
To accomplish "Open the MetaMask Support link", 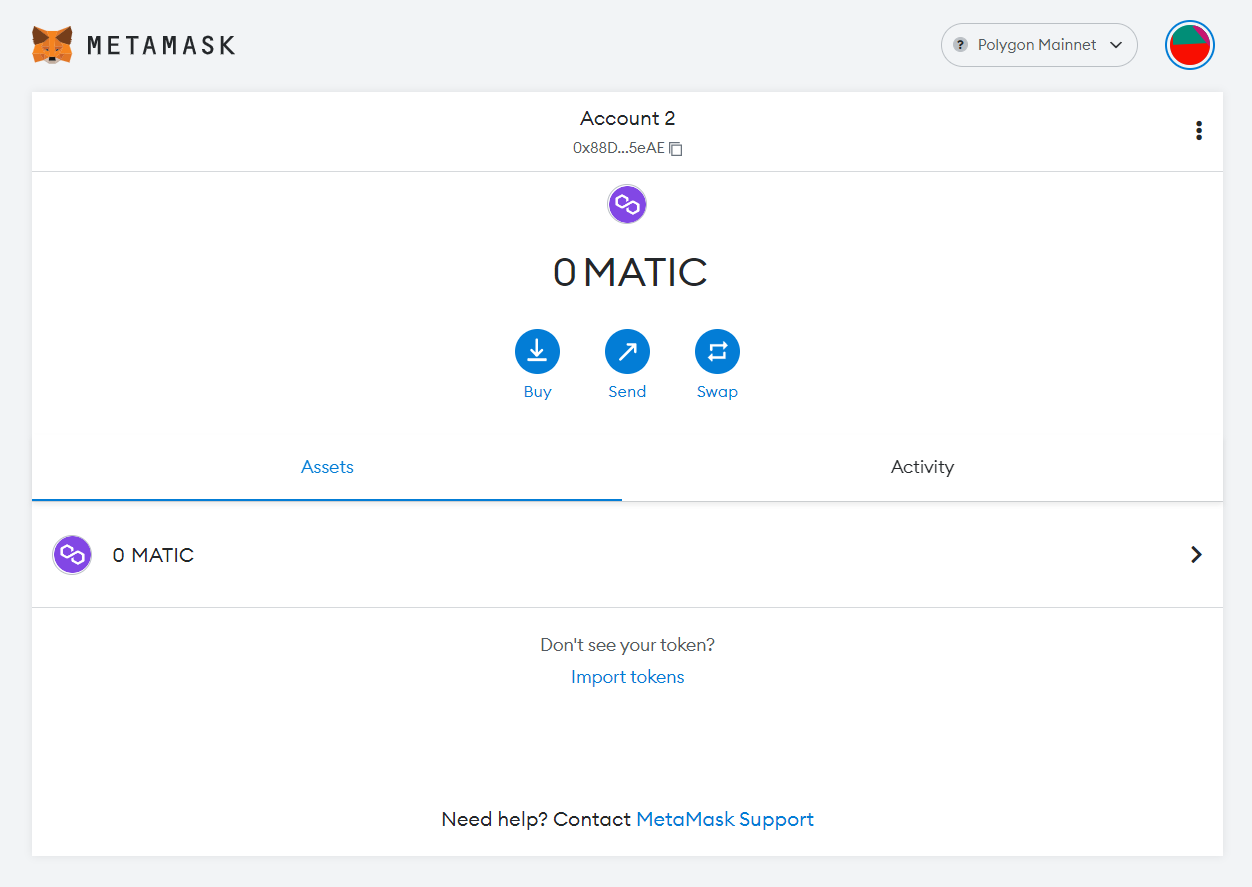I will point(725,820).
